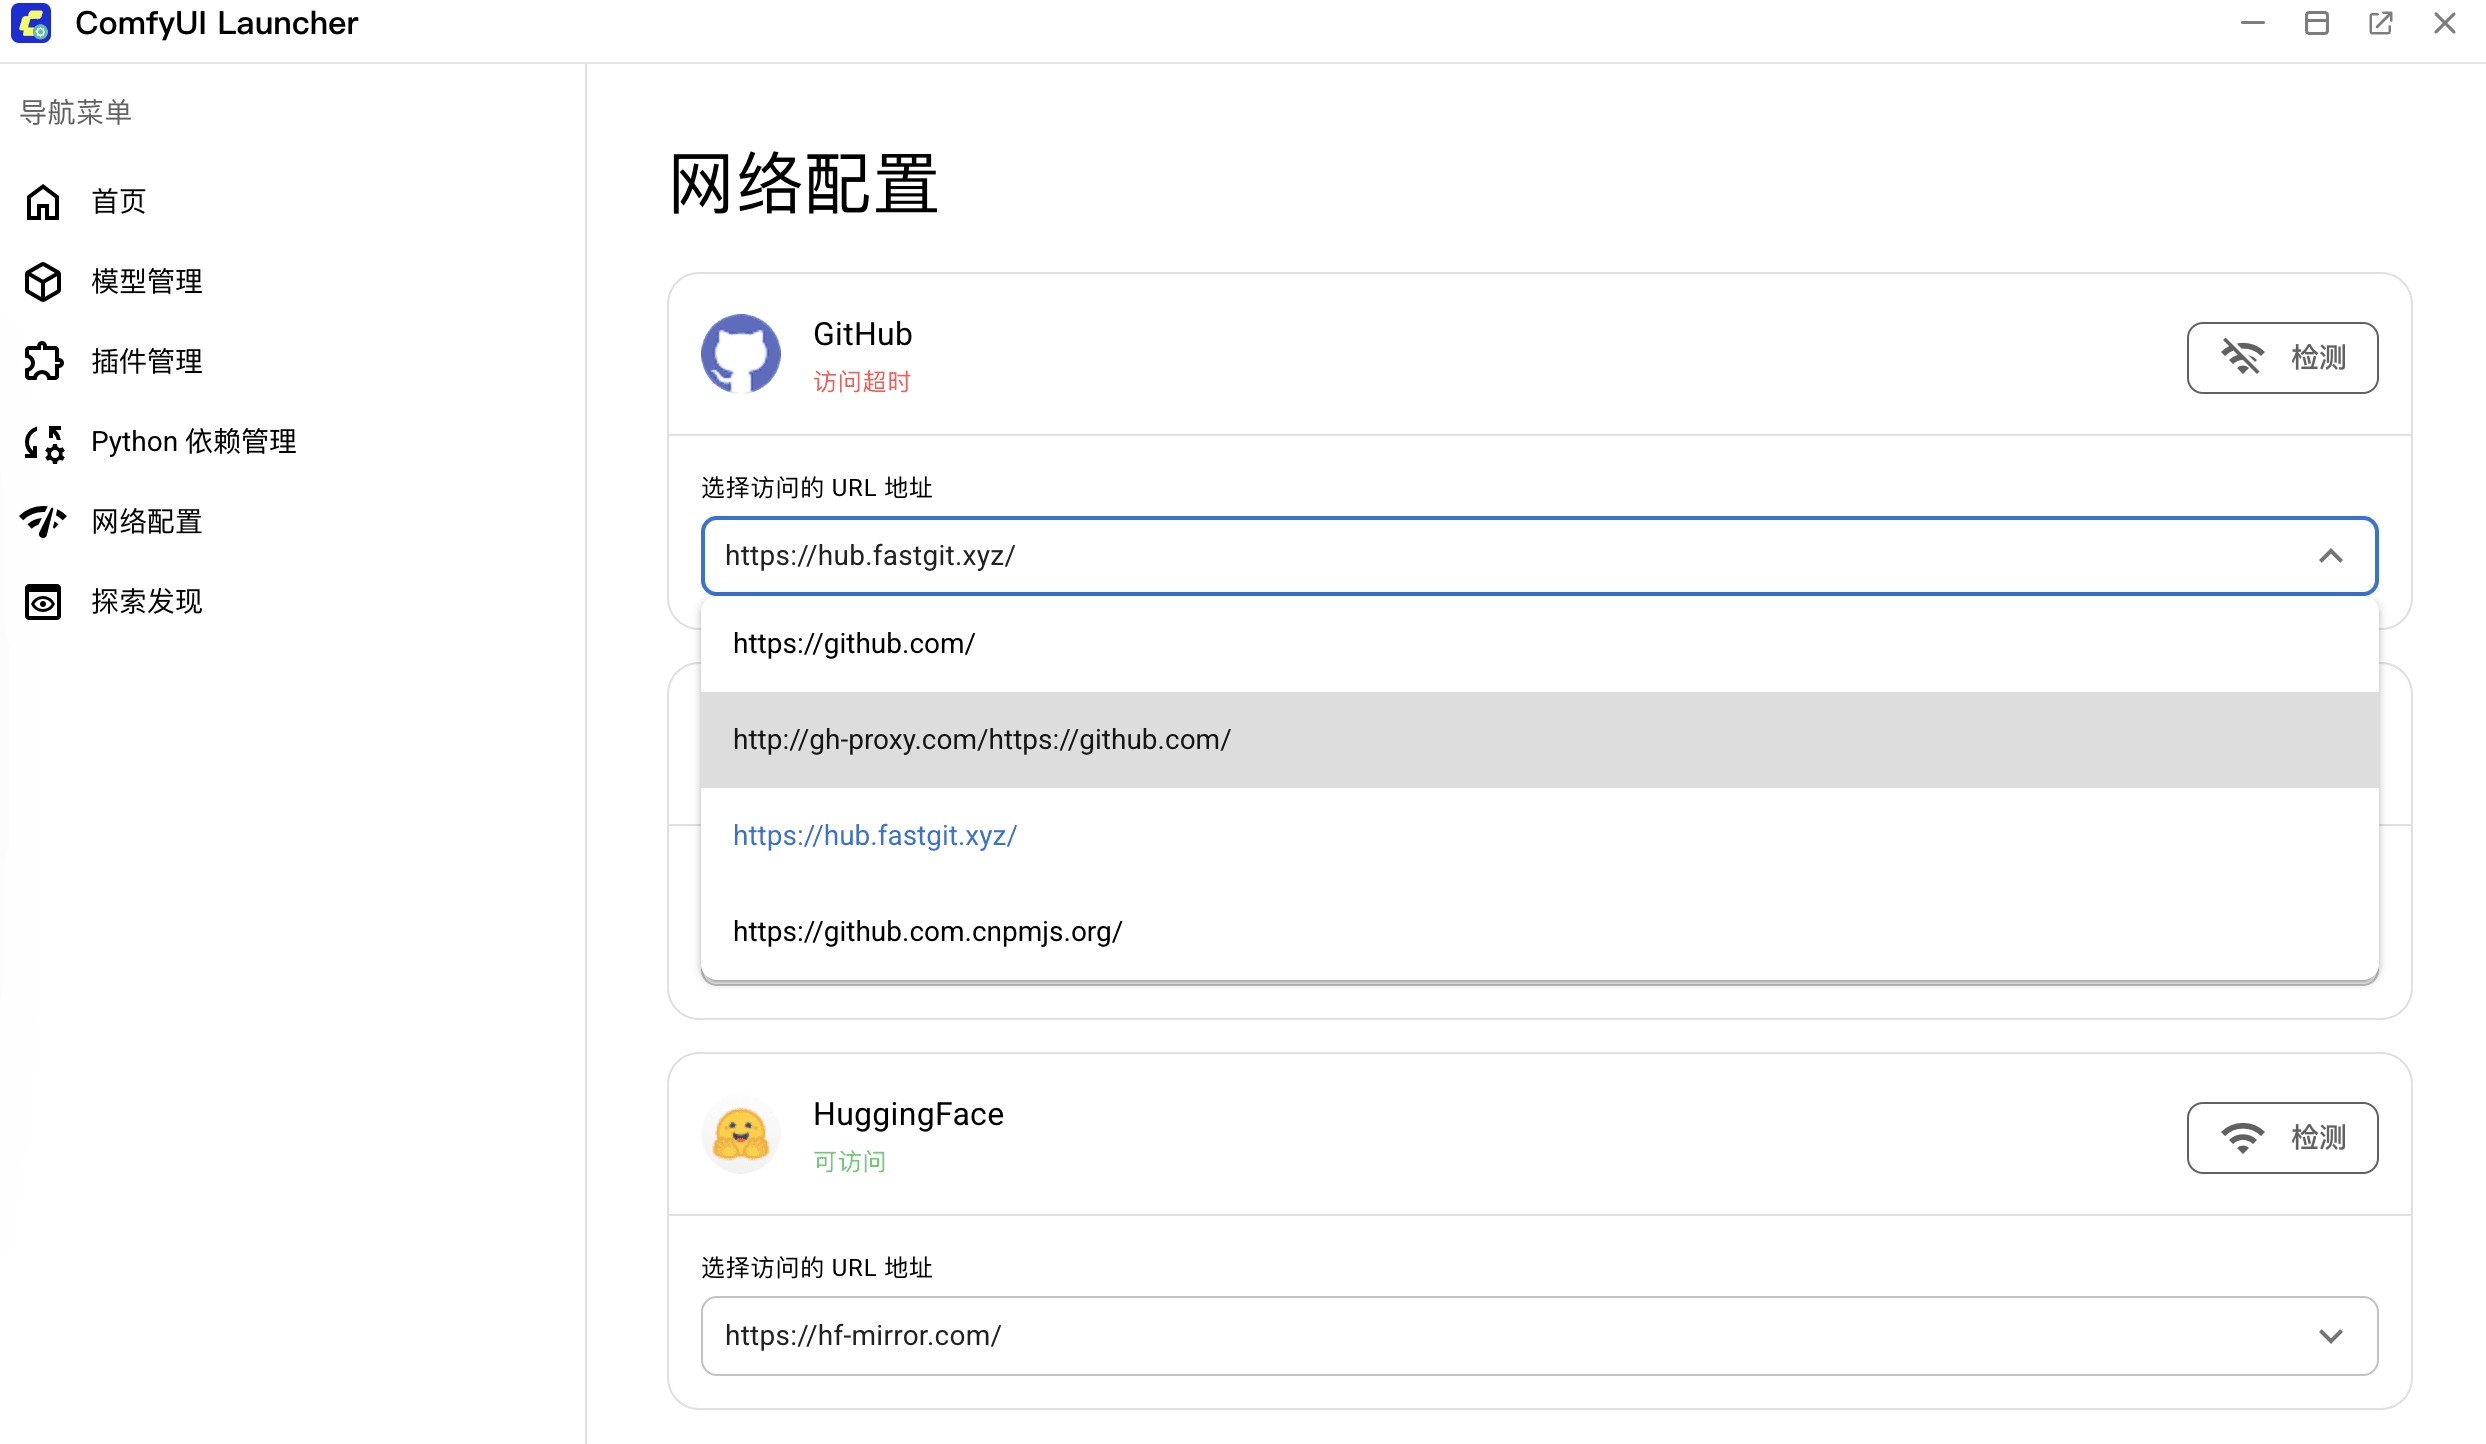
Task: Expand the HuggingFace mirror URL dropdown
Action: pyautogui.click(x=2332, y=1335)
